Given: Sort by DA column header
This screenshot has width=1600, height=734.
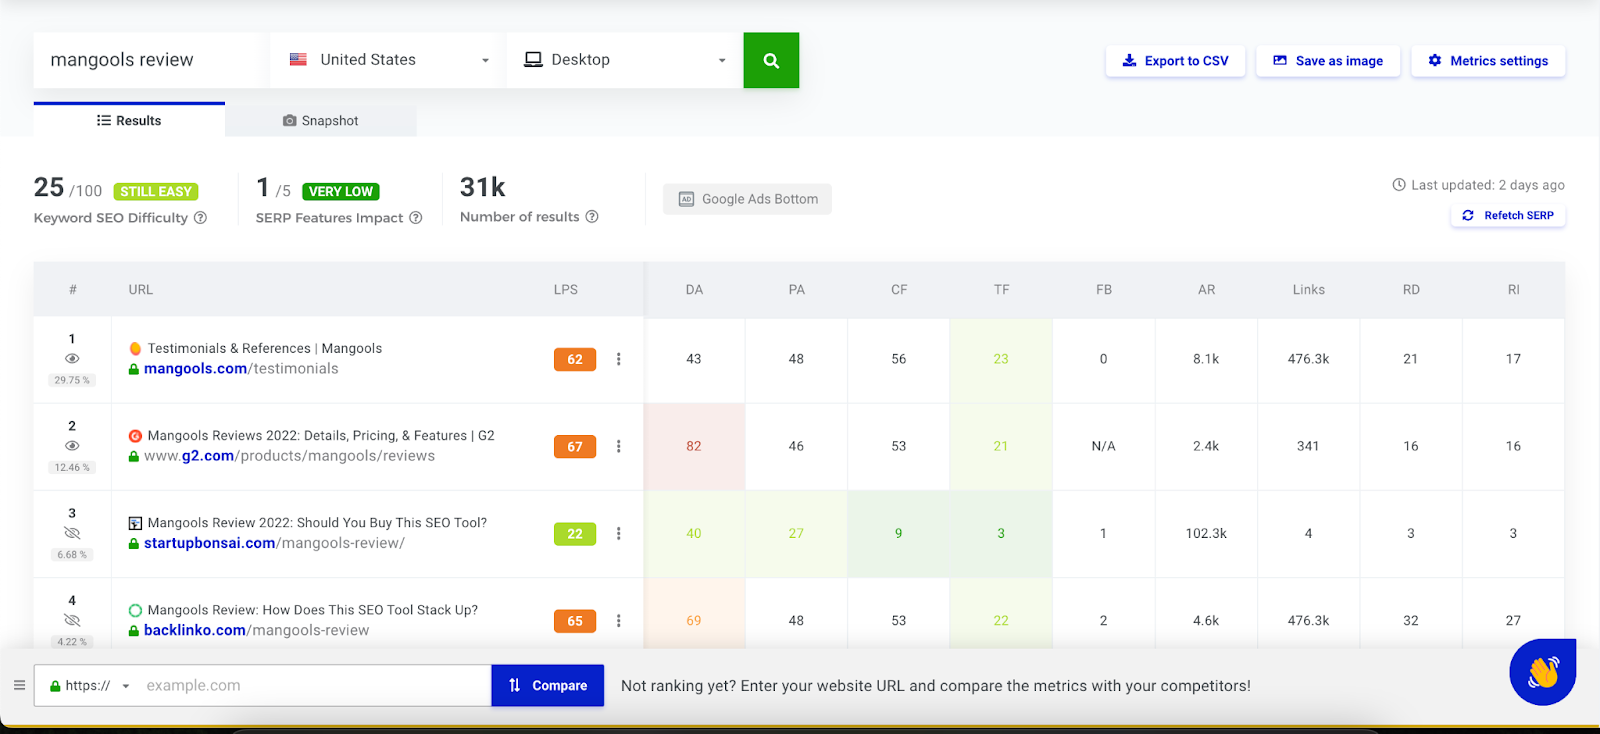Looking at the screenshot, I should [694, 290].
